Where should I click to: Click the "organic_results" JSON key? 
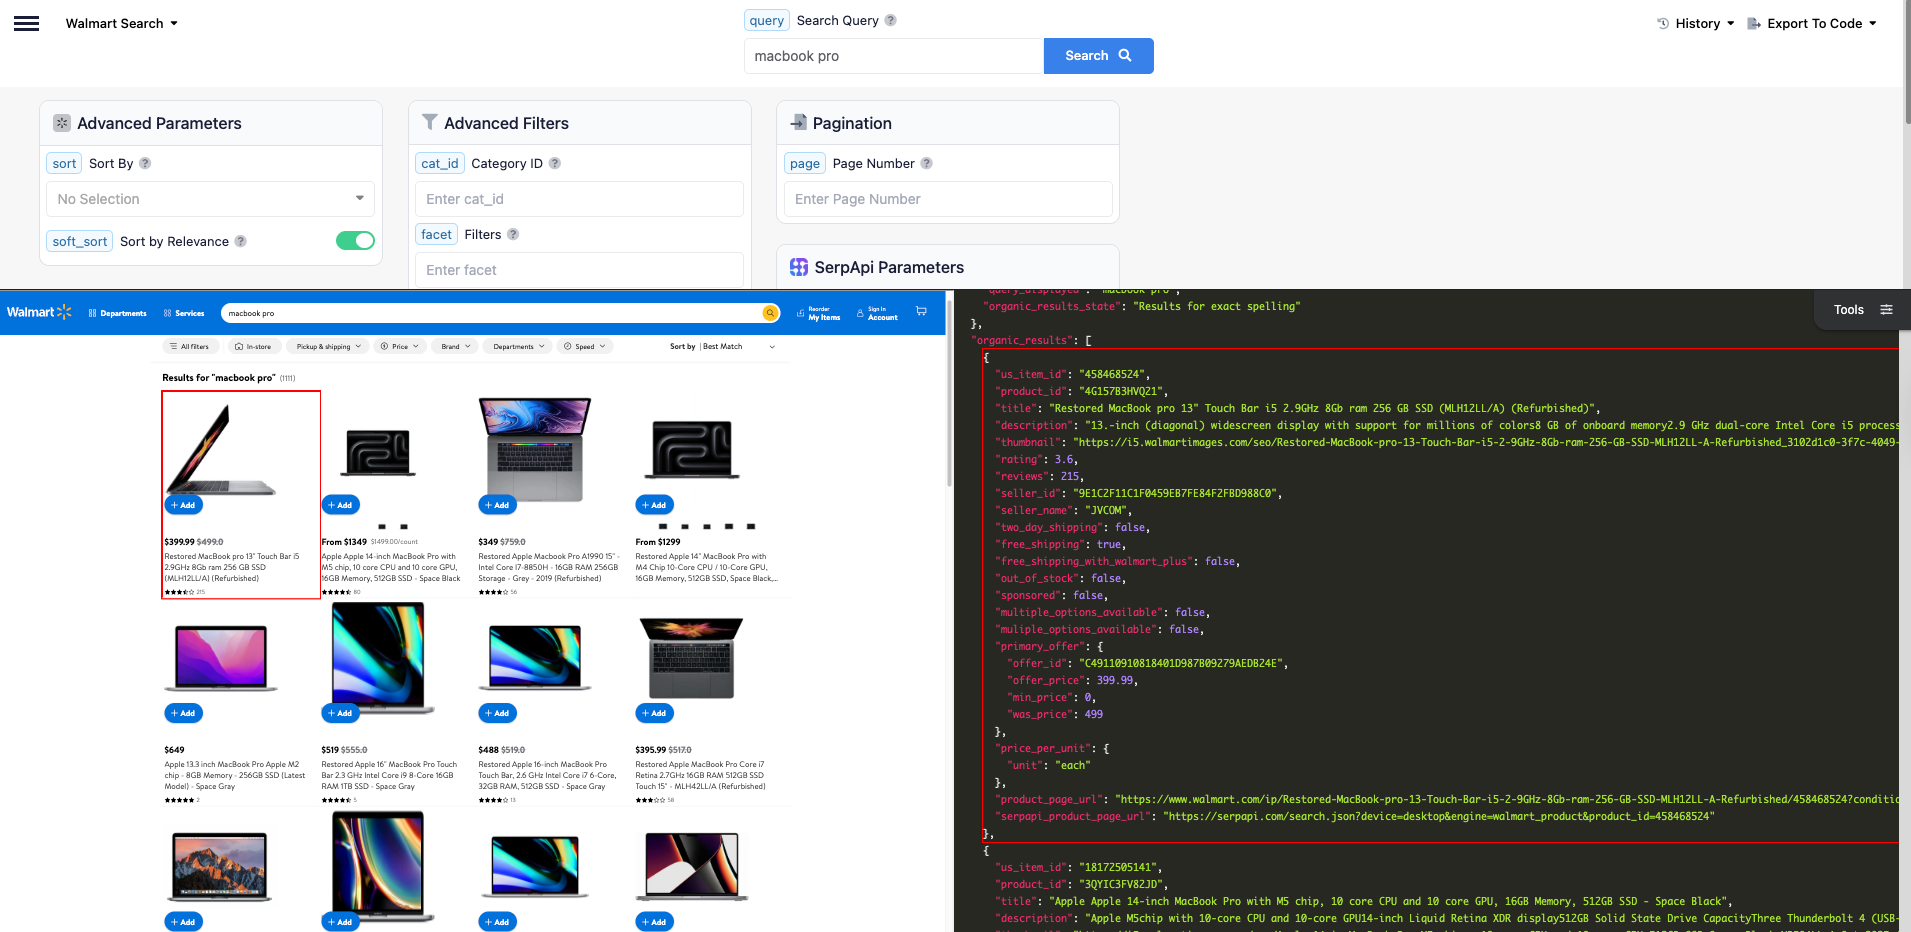1023,340
